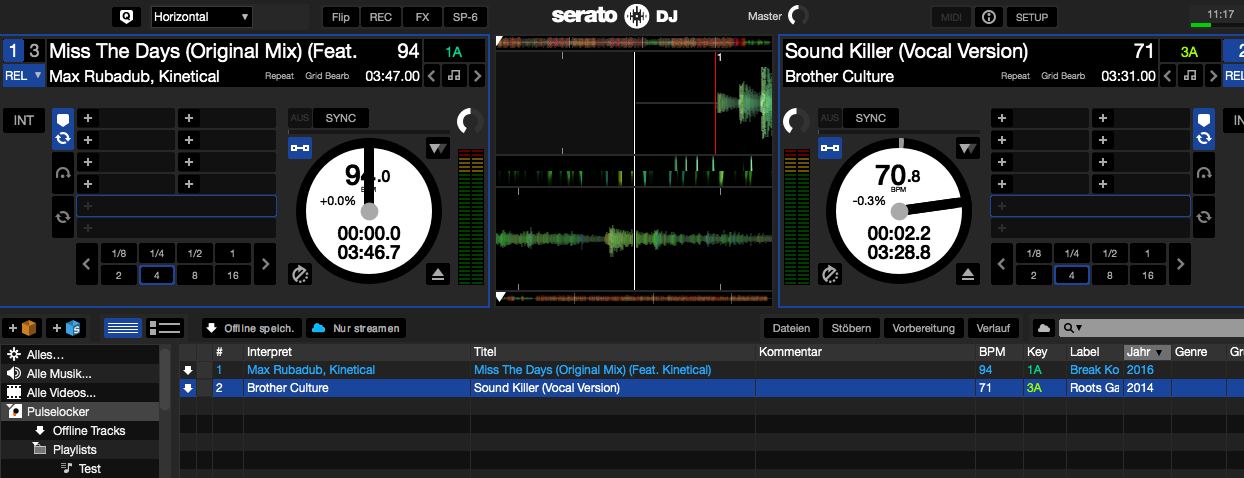Viewport: 1244px width, 478px height.
Task: Enable the FX panel
Action: click(423, 17)
